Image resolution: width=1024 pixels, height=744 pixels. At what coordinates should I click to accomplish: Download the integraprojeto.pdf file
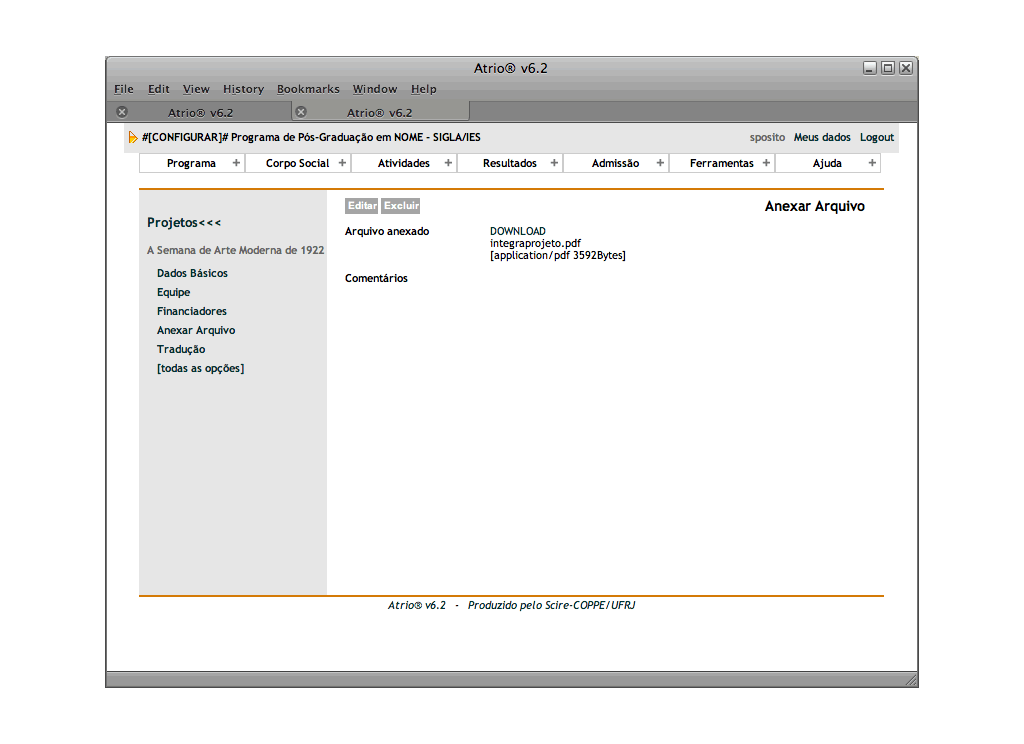coord(517,231)
